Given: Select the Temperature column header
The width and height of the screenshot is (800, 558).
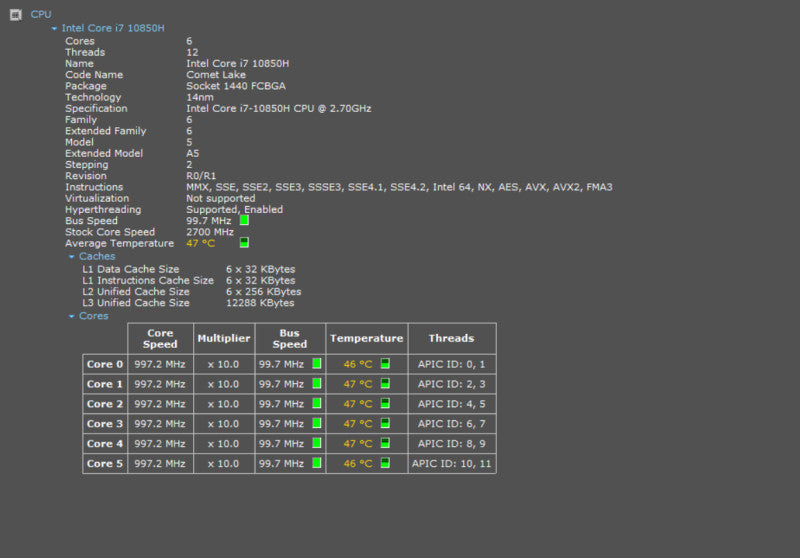Looking at the screenshot, I should click(x=366, y=339).
